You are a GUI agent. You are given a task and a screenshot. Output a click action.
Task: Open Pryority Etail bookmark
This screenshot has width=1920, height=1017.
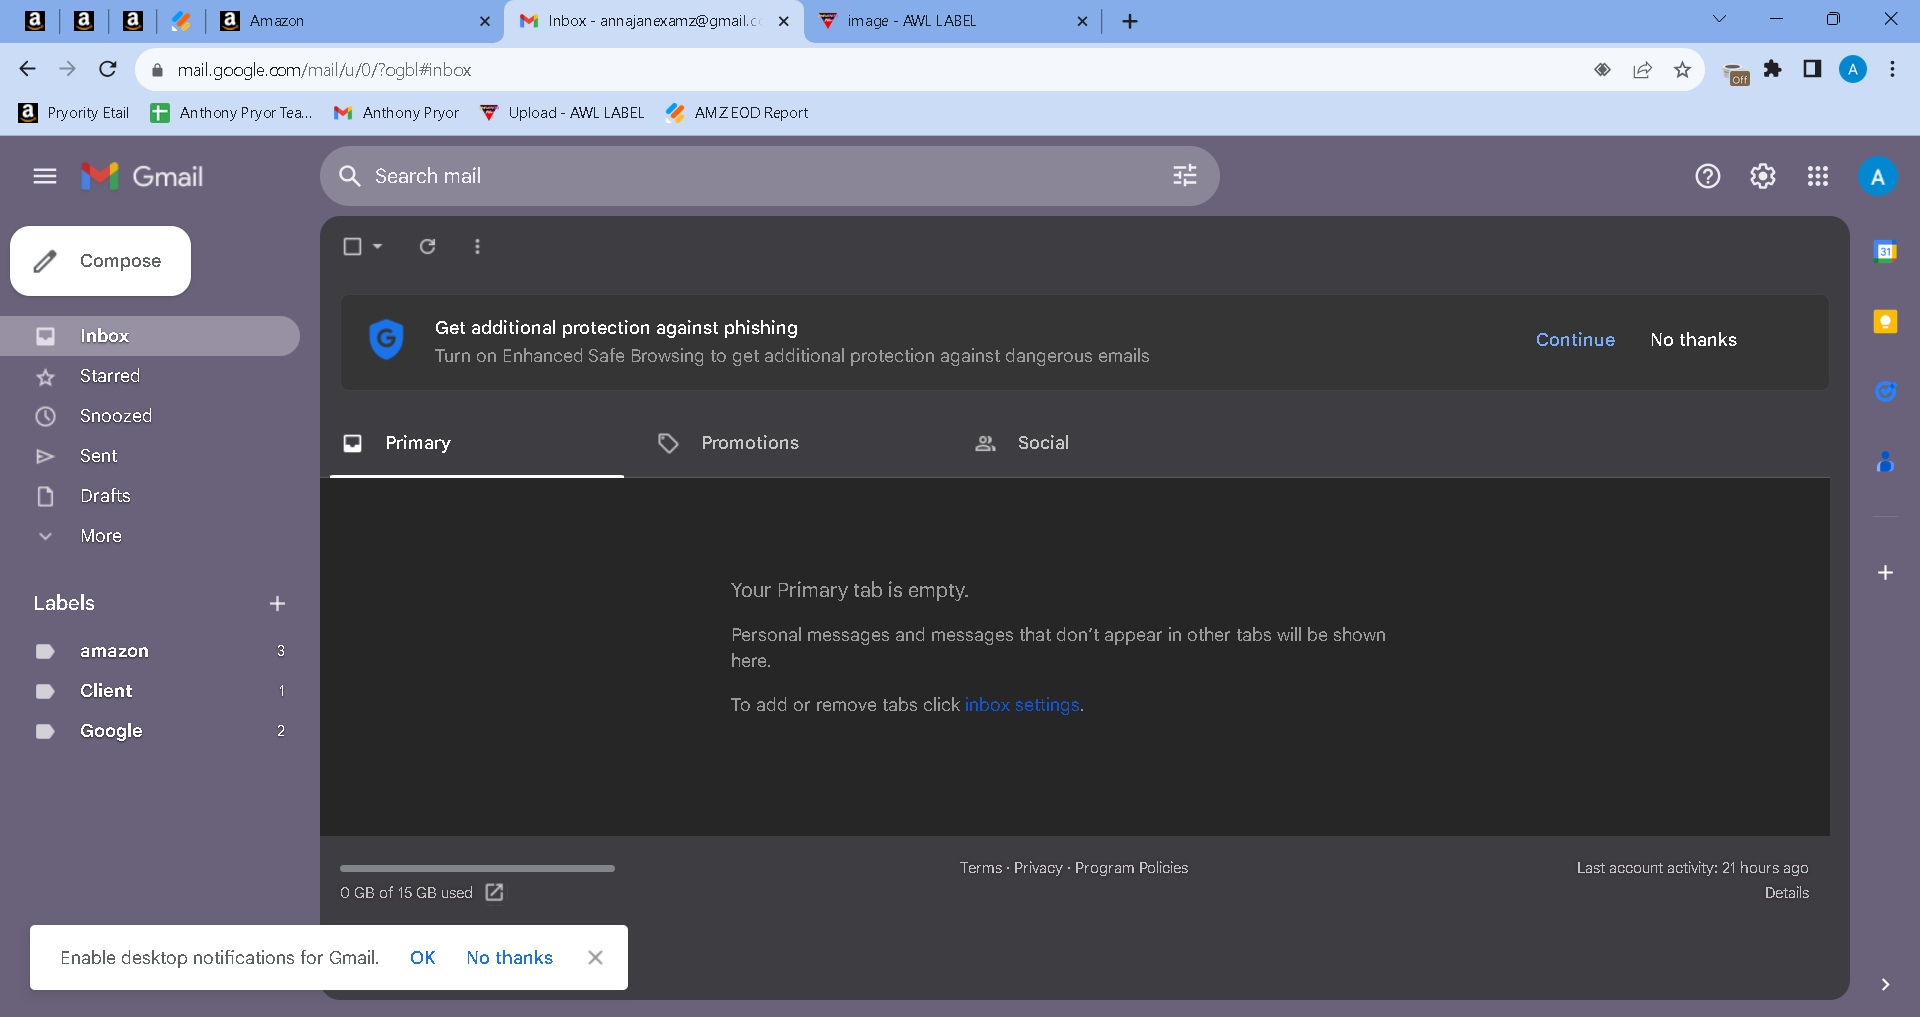click(x=74, y=113)
